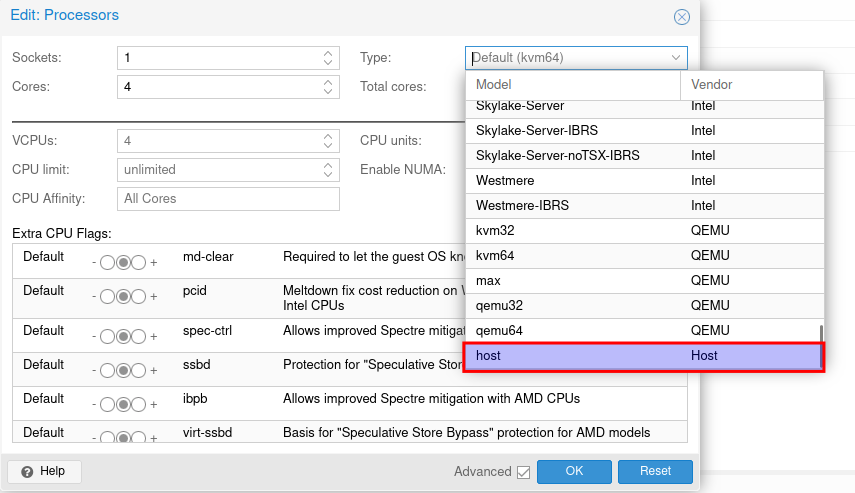855x493 pixels.
Task: Click the CPU Affinity input field
Action: tap(228, 199)
